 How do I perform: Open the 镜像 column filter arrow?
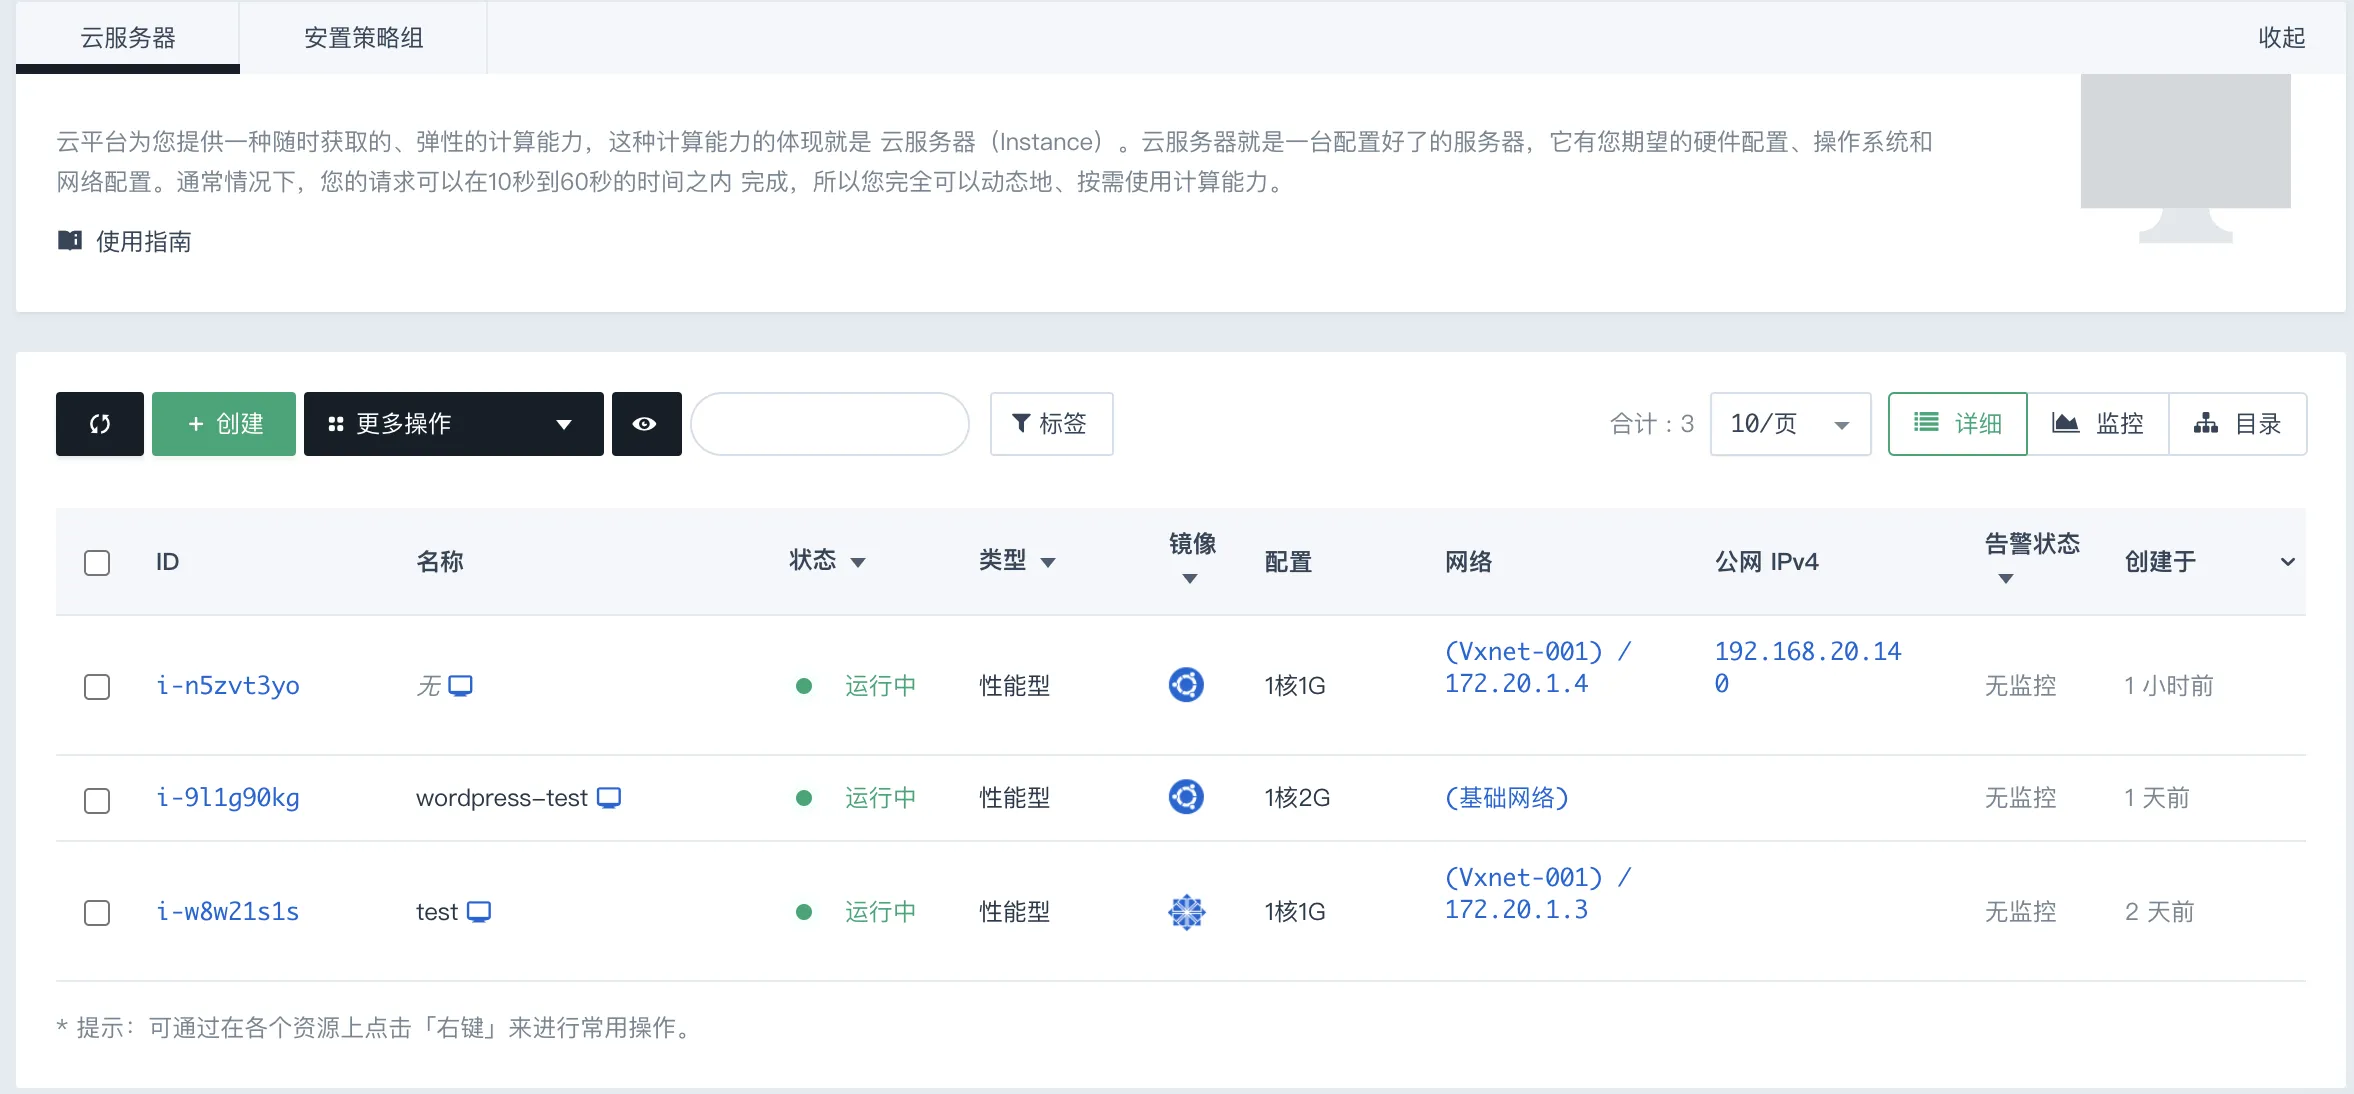1190,579
